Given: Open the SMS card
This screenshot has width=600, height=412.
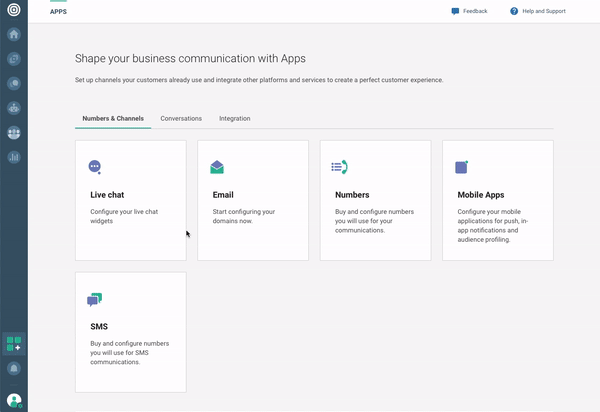Looking at the screenshot, I should point(130,332).
